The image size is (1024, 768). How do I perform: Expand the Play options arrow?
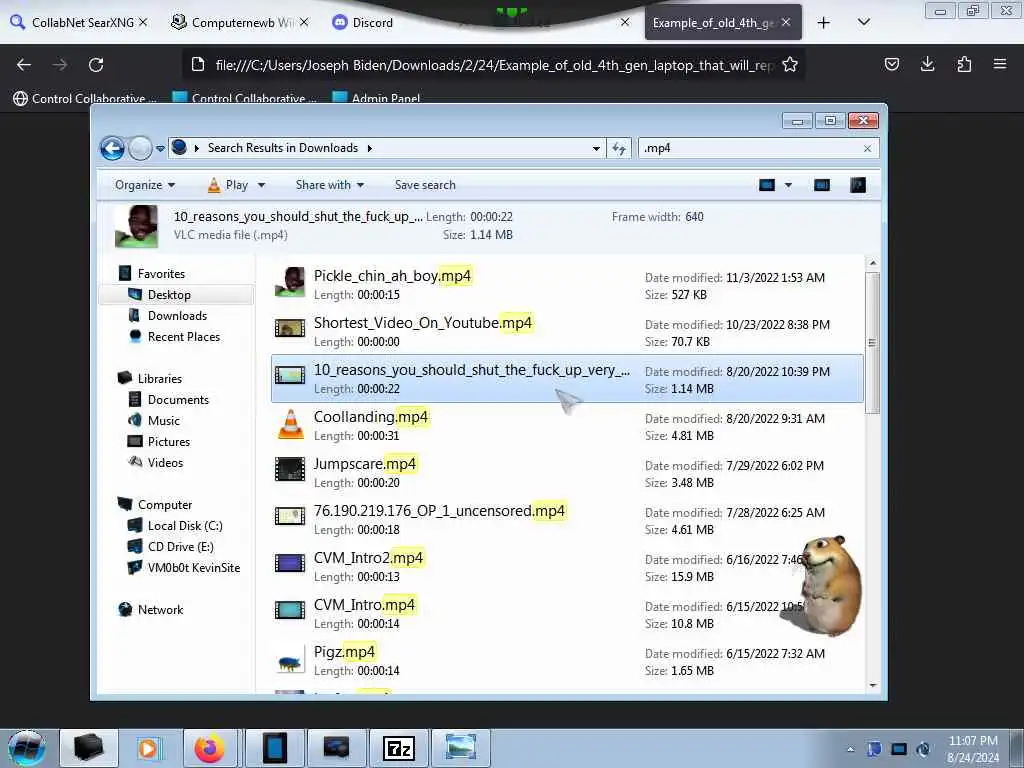pyautogui.click(x=261, y=185)
